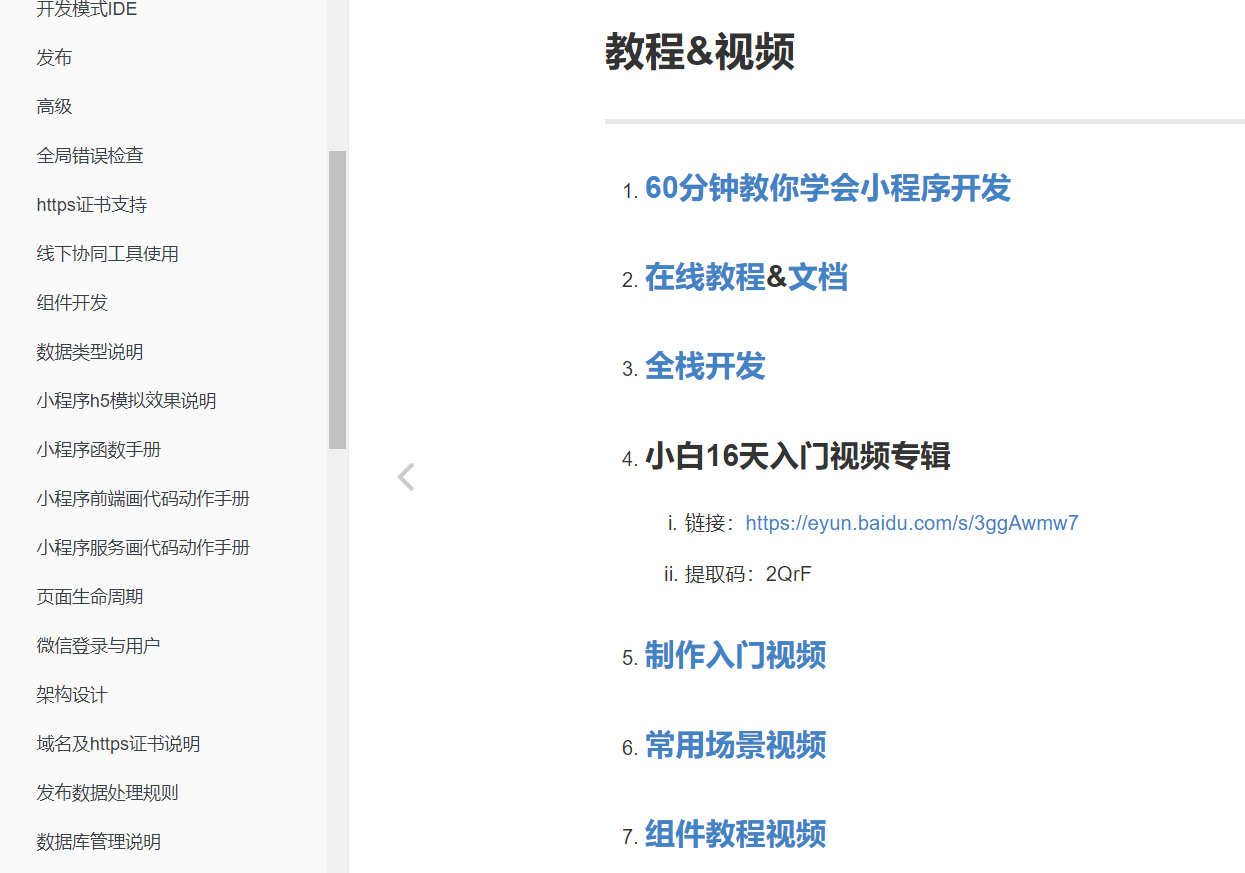Open the 在线教程 link
Screen dimensions: 1245x873
coord(704,277)
